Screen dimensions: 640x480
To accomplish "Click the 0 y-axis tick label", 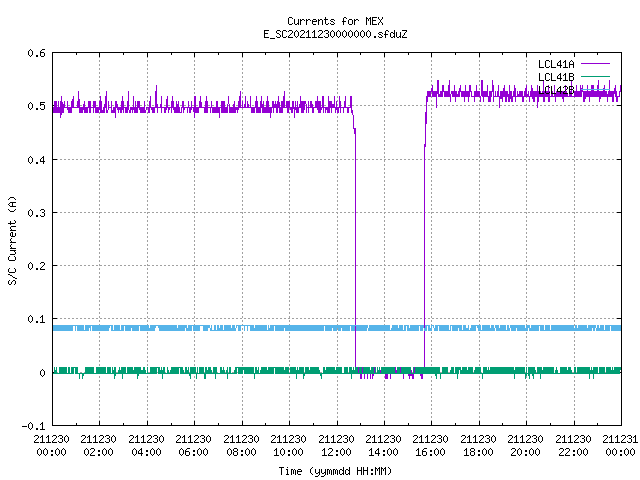I will click(42, 373).
